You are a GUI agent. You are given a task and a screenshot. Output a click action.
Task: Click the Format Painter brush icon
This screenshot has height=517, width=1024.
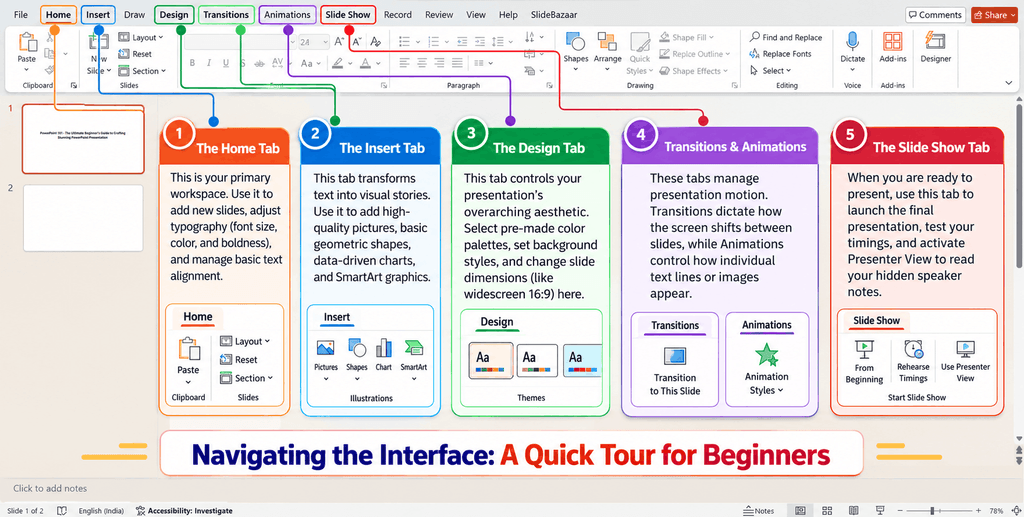(50, 69)
